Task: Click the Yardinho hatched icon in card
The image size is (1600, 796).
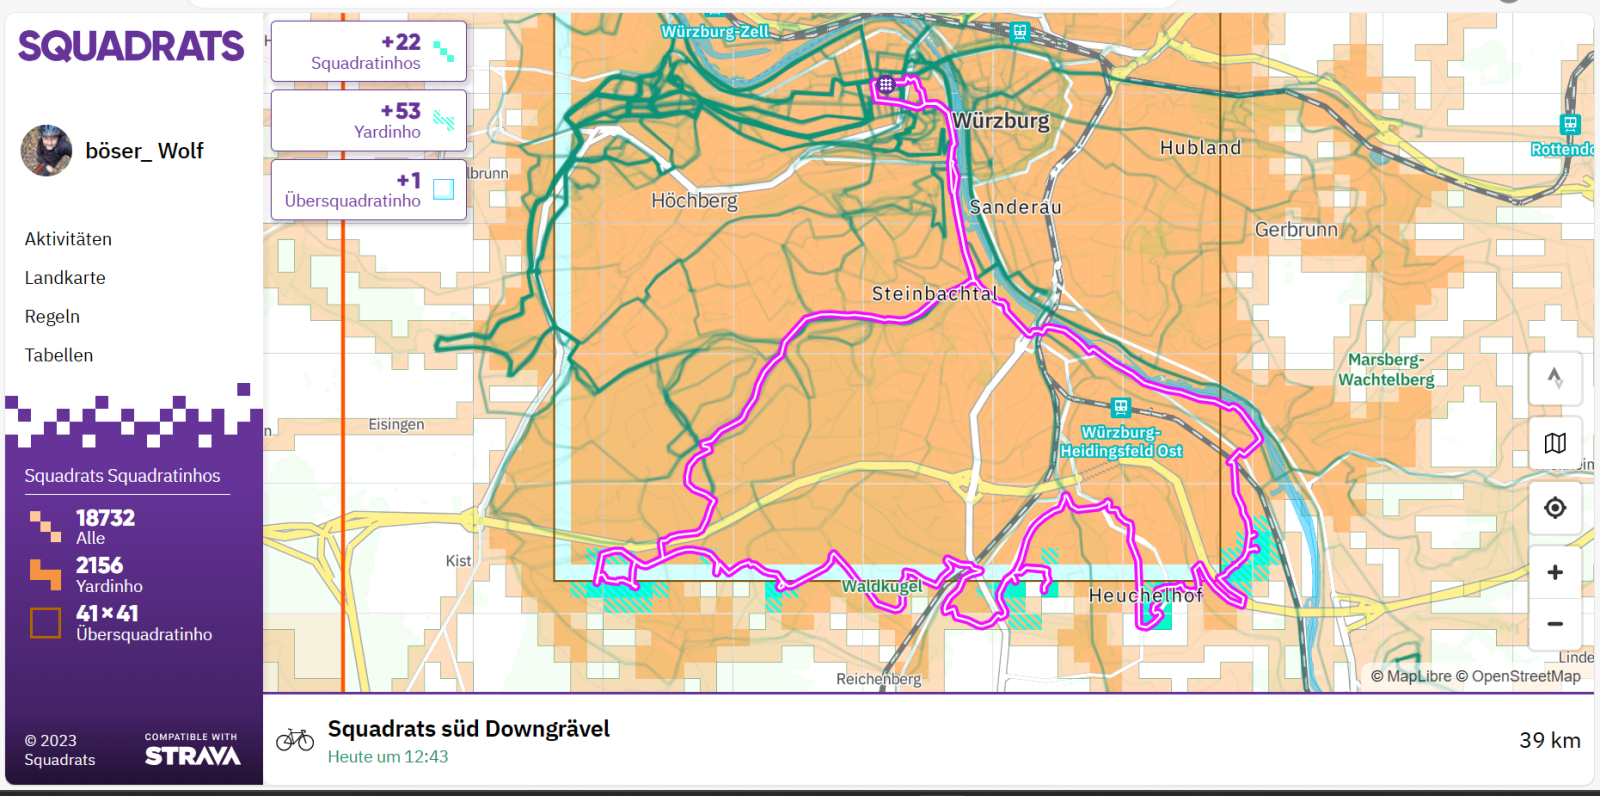Action: [444, 121]
